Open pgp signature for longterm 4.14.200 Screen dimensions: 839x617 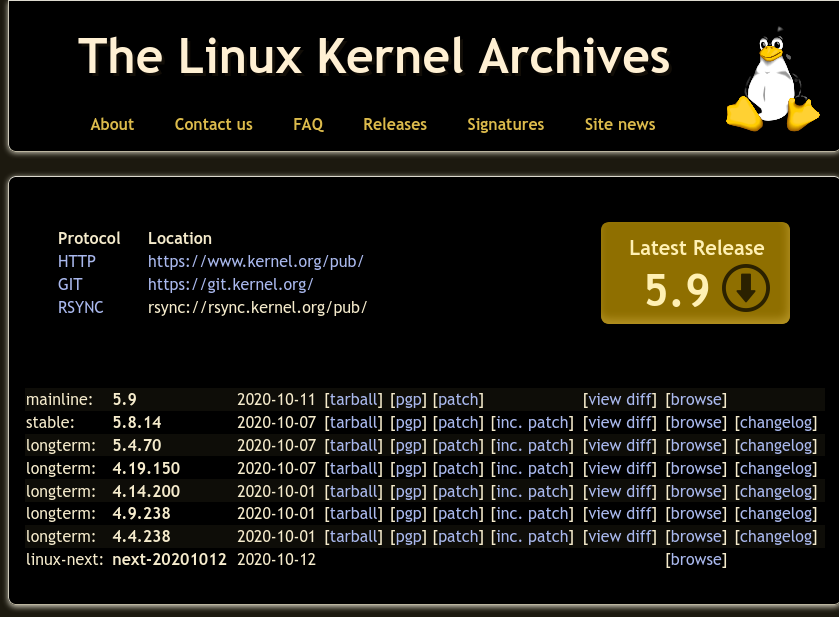pos(408,491)
